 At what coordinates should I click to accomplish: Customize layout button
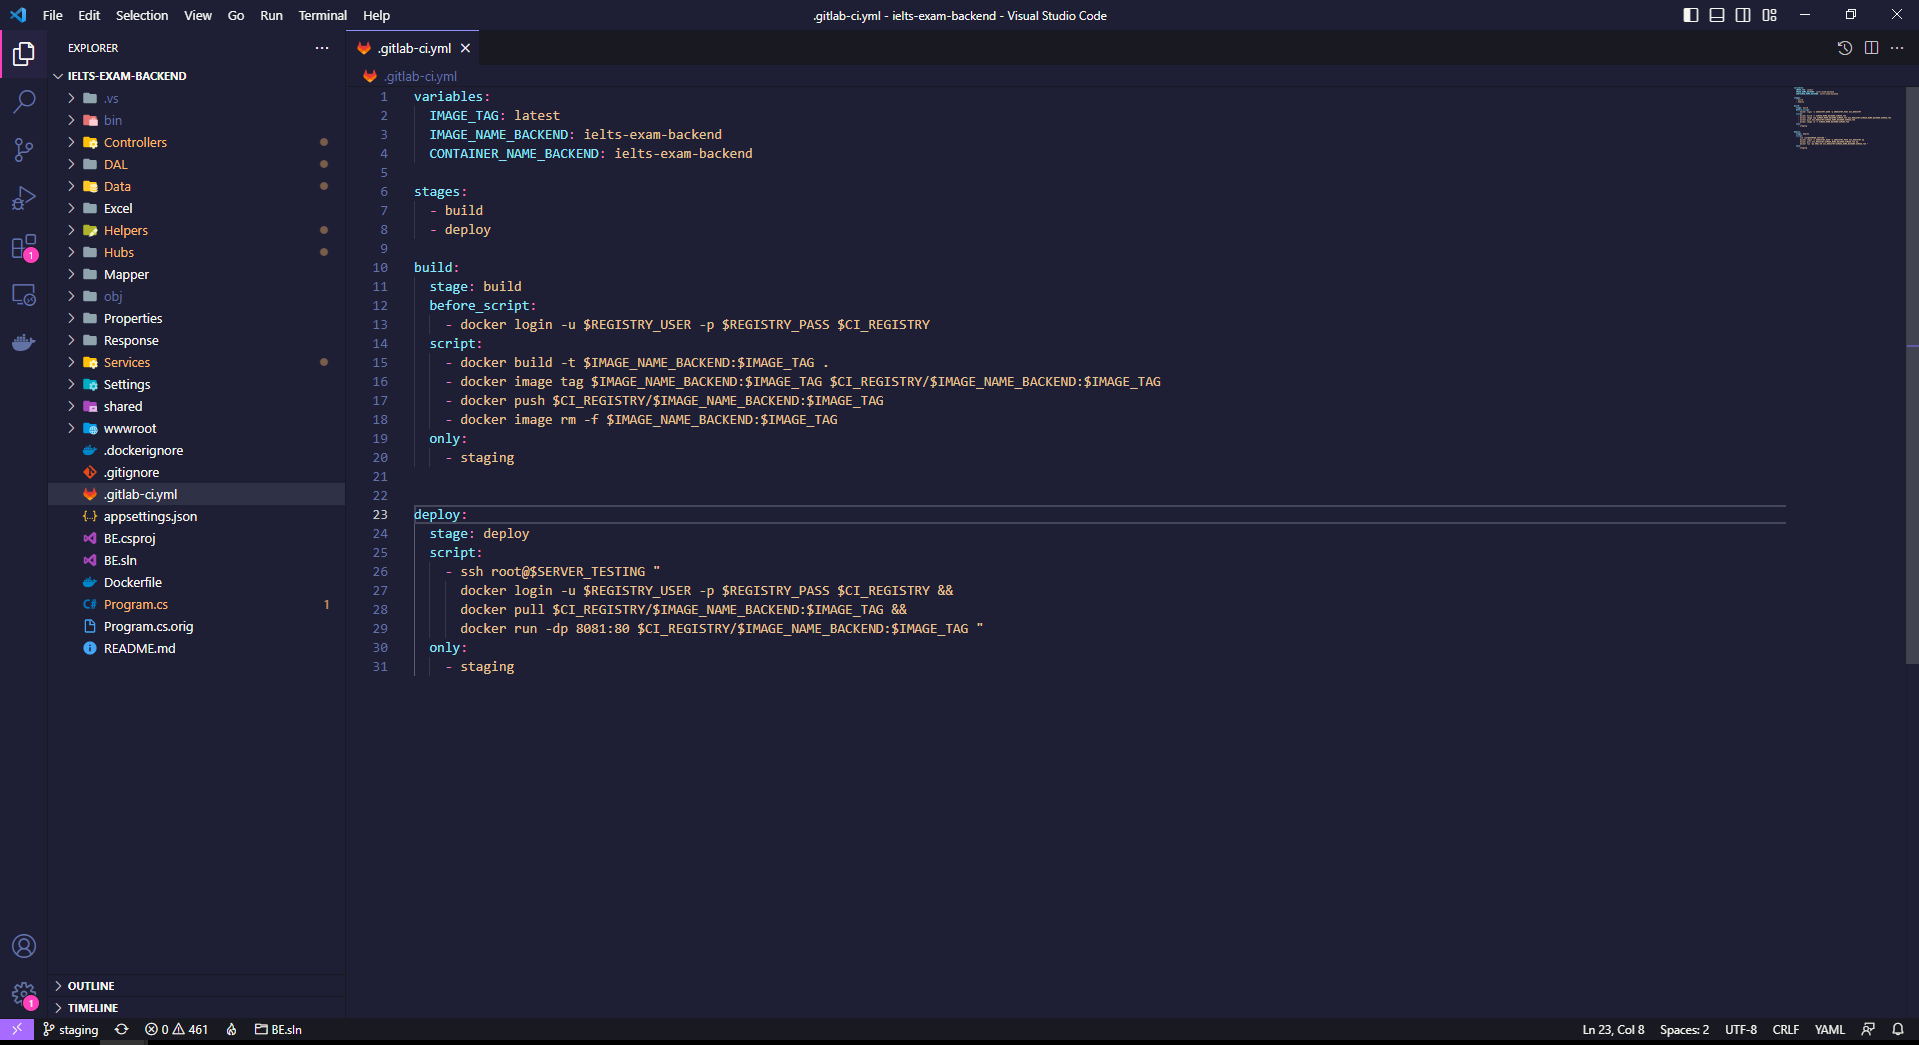[1770, 15]
